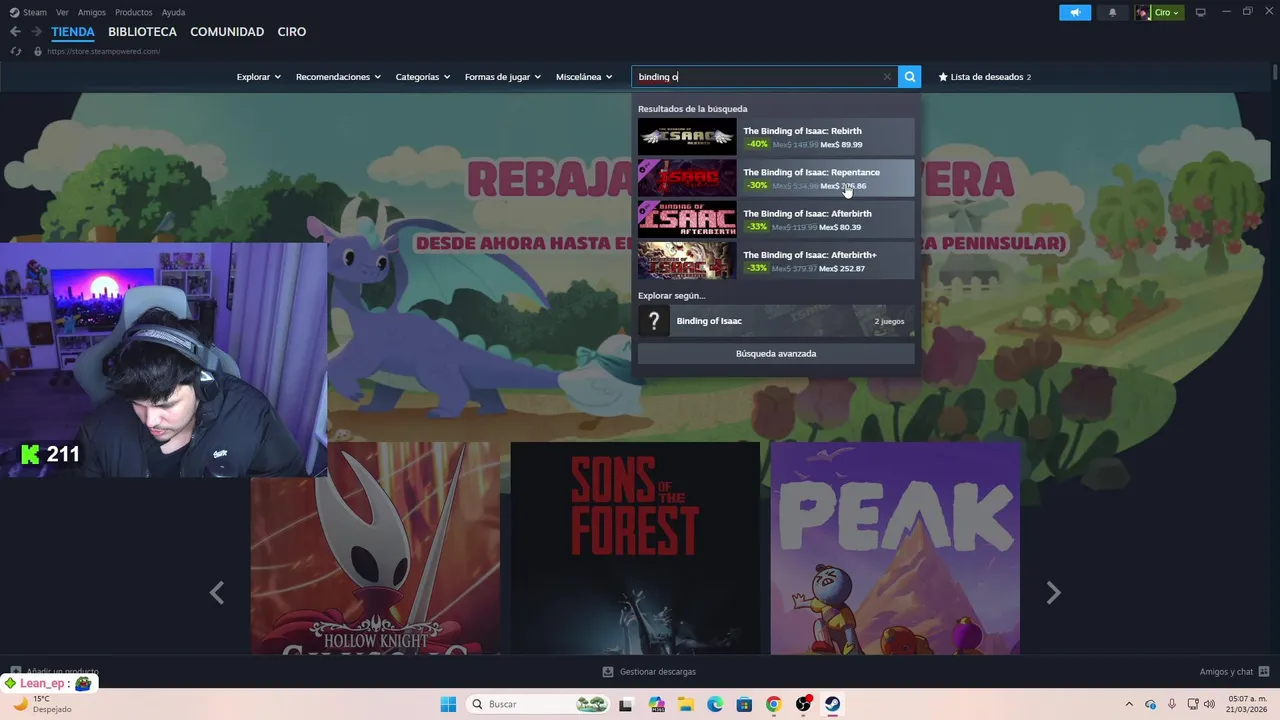Open the Amigos menu

tap(92, 12)
